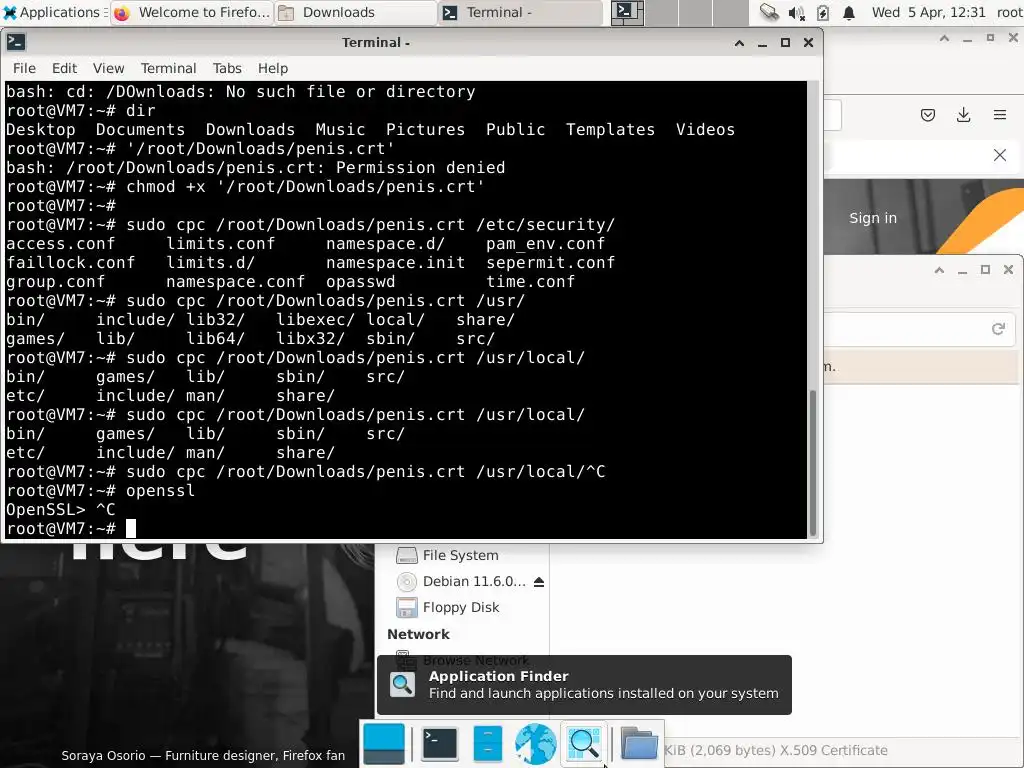Click the muted volume tray icon

click(x=796, y=12)
